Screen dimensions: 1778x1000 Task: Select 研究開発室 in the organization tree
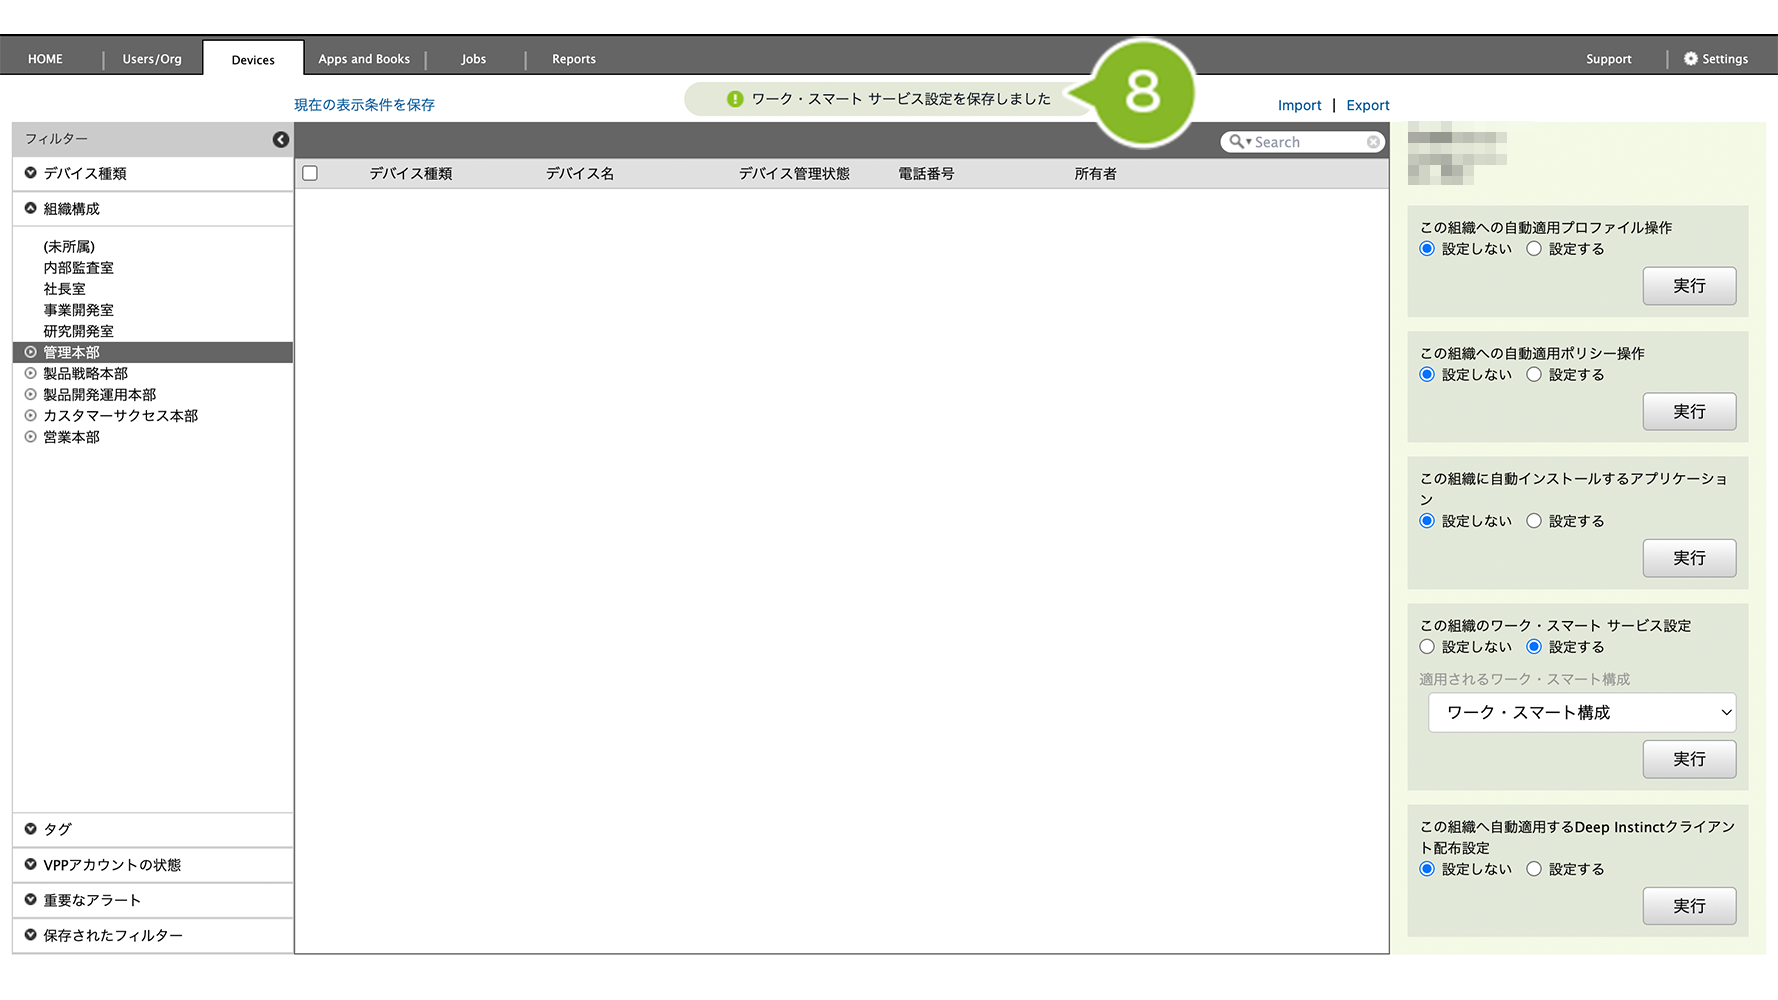[x=78, y=331]
